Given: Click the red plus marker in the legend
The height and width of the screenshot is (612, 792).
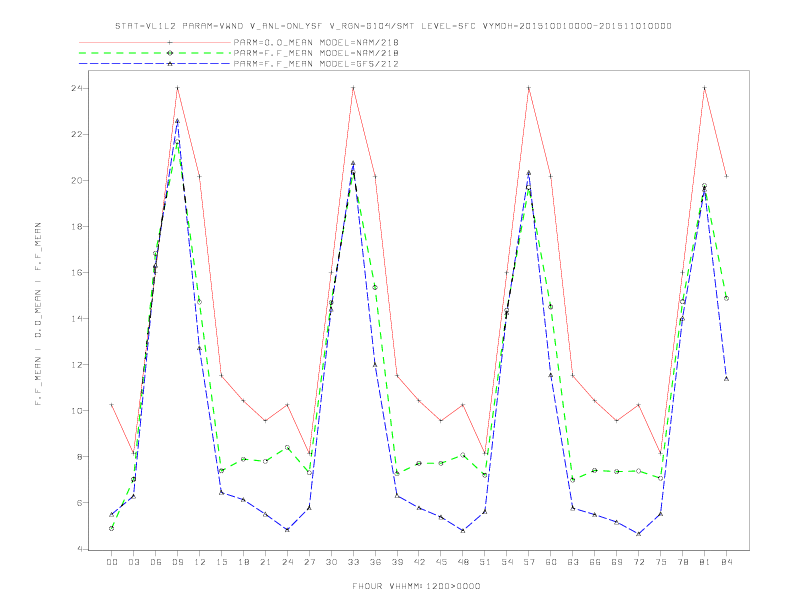Looking at the screenshot, I should pos(170,42).
